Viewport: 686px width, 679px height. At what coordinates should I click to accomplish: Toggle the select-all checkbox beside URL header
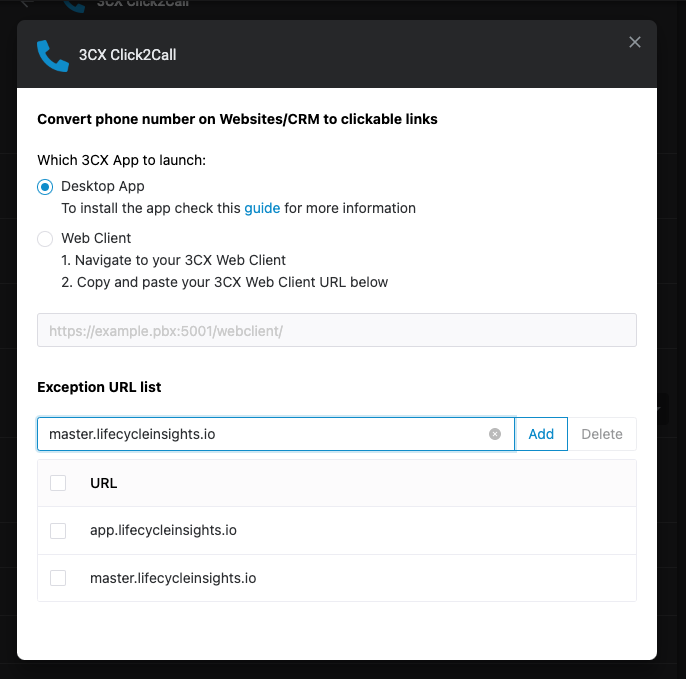pyautogui.click(x=58, y=483)
